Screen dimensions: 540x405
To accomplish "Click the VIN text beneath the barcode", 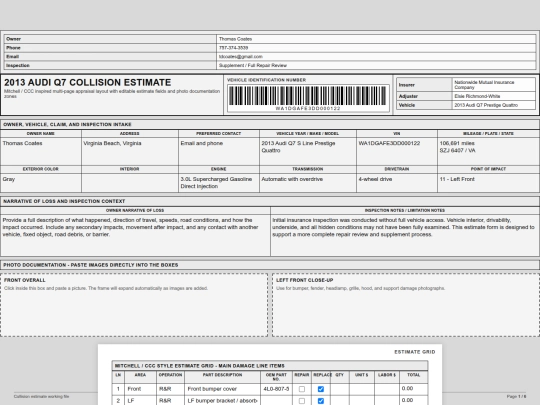I will [308, 108].
